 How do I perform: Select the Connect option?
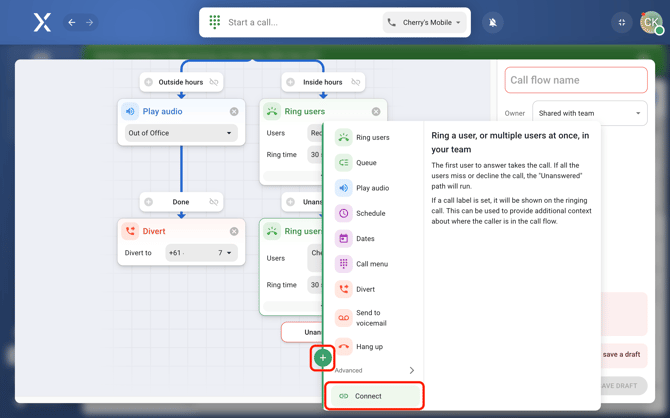373,396
